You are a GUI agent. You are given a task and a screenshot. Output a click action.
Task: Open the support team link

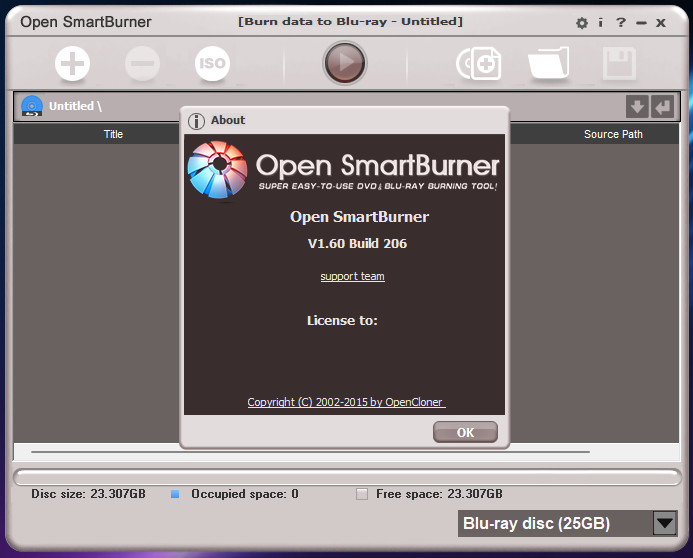pos(352,277)
